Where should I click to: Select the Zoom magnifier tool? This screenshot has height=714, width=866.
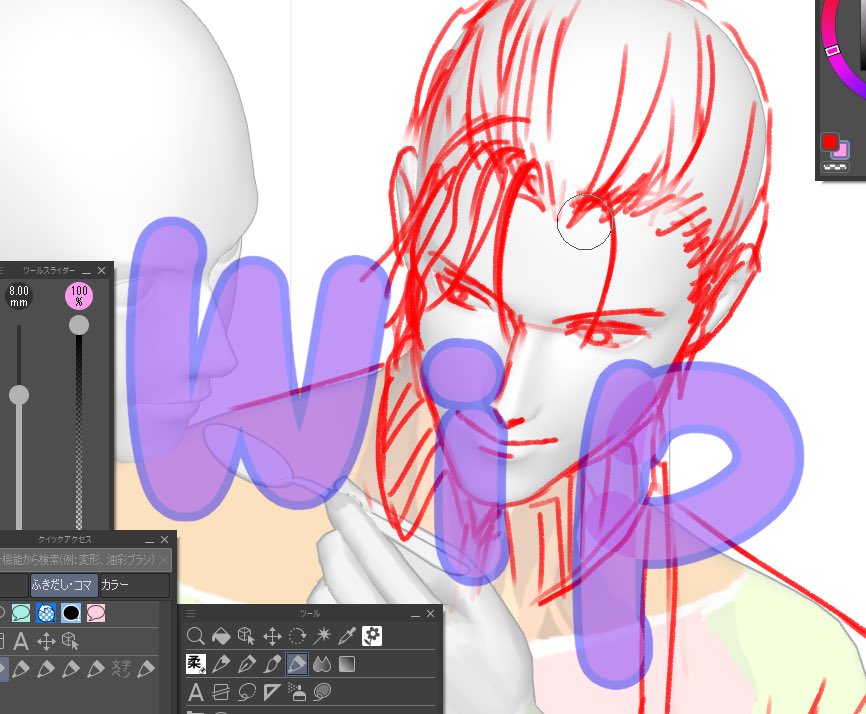(196, 636)
